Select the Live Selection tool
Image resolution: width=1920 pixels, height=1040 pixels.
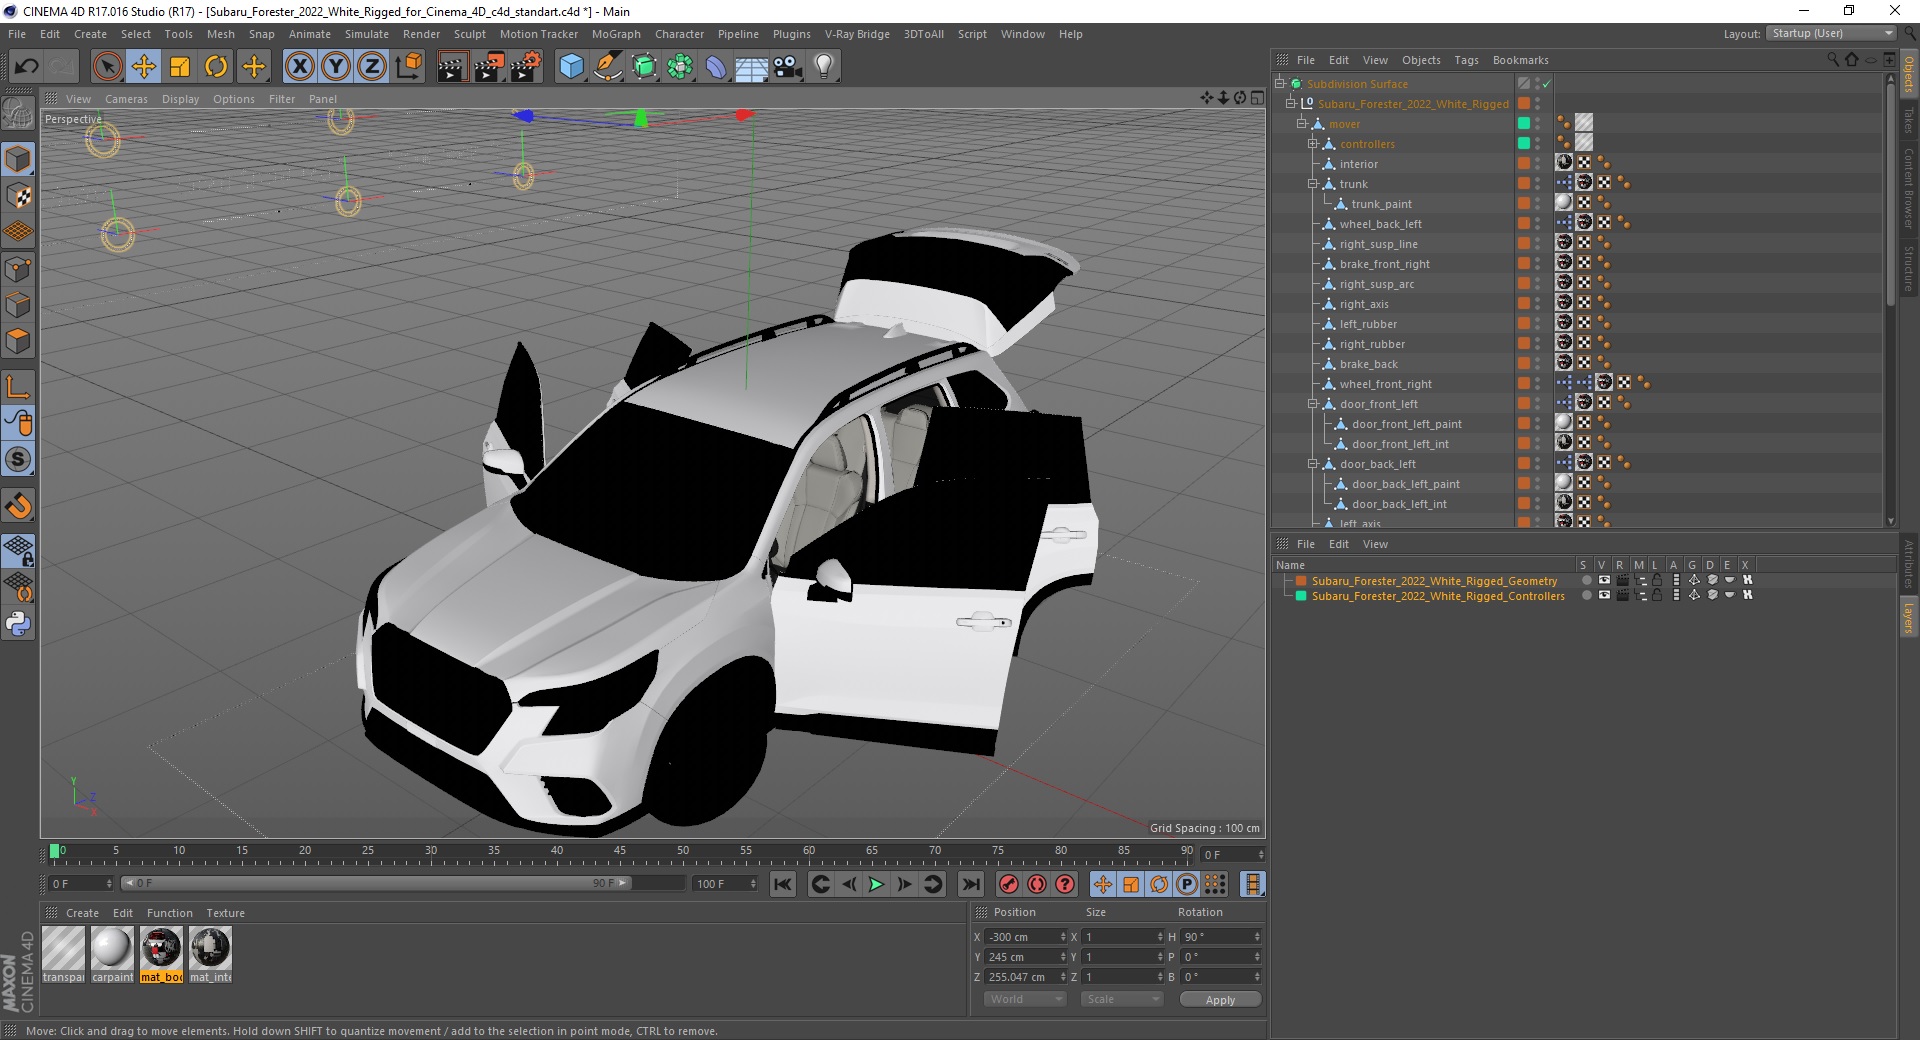pyautogui.click(x=107, y=67)
